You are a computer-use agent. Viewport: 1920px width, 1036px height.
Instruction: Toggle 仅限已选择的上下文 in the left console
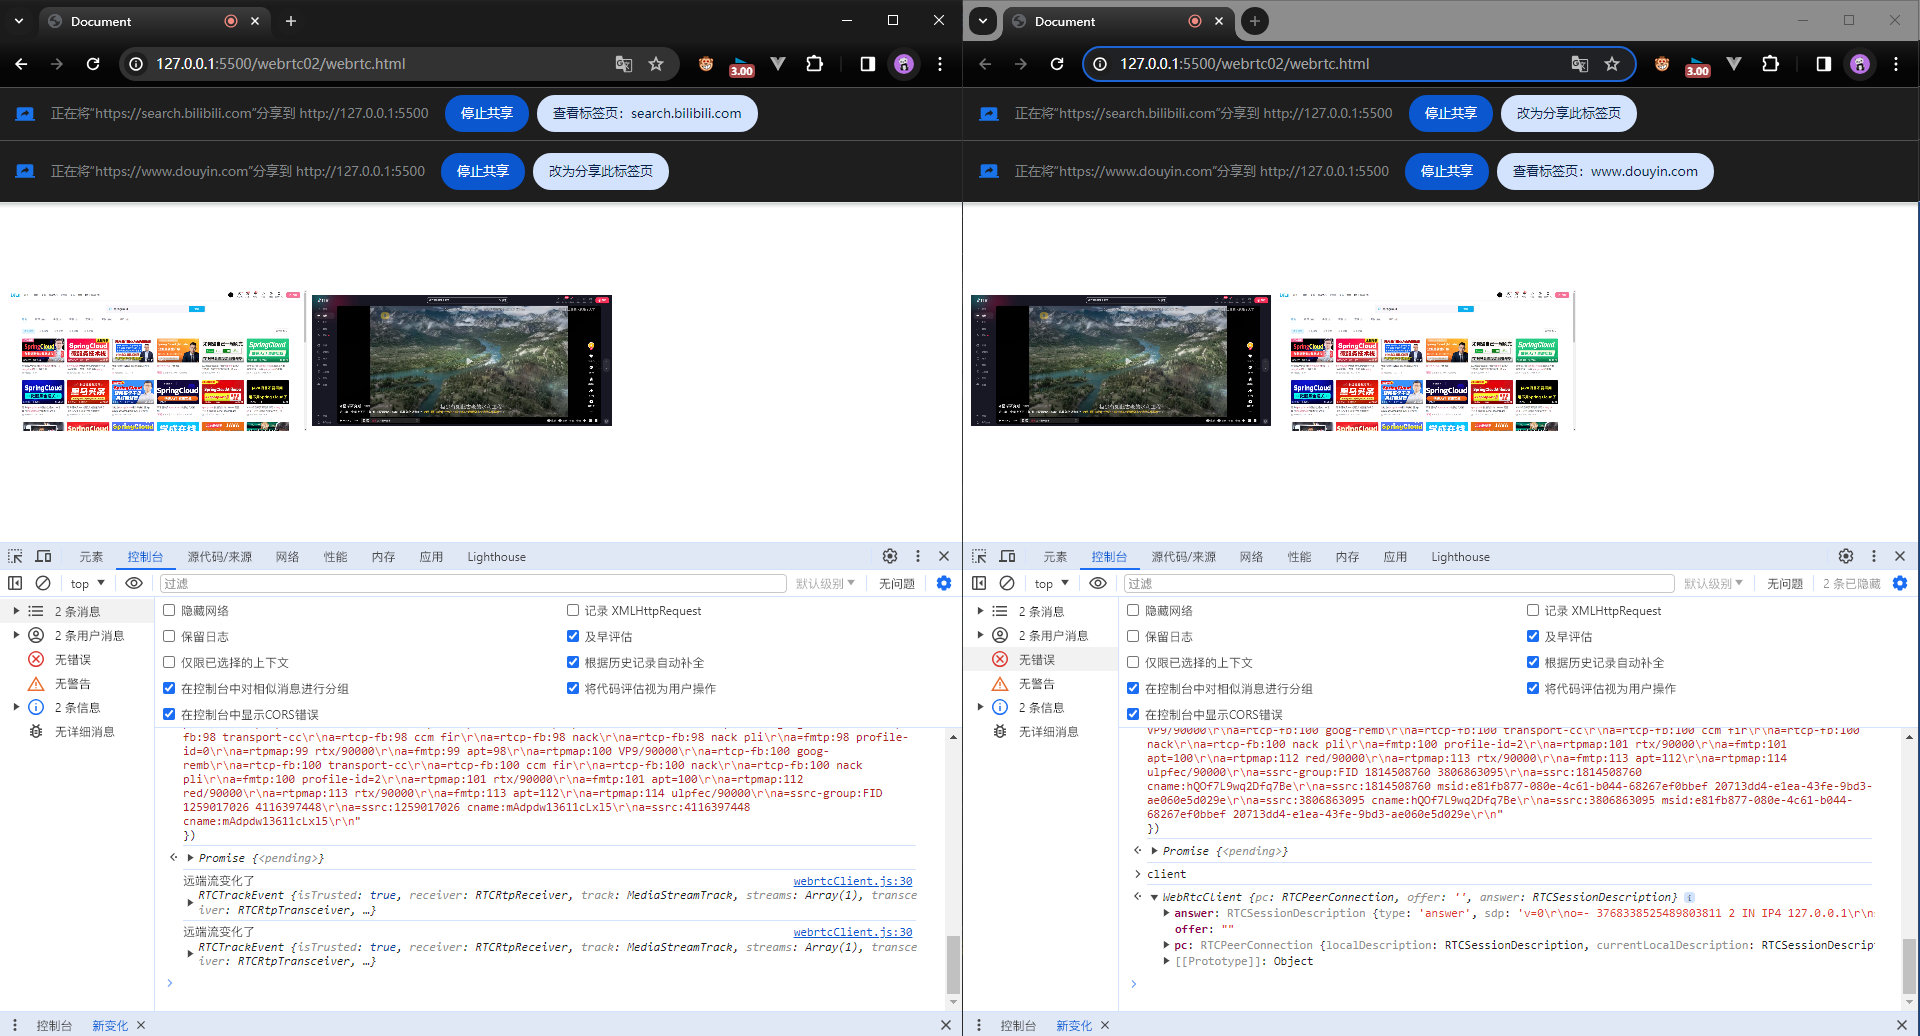coord(169,662)
